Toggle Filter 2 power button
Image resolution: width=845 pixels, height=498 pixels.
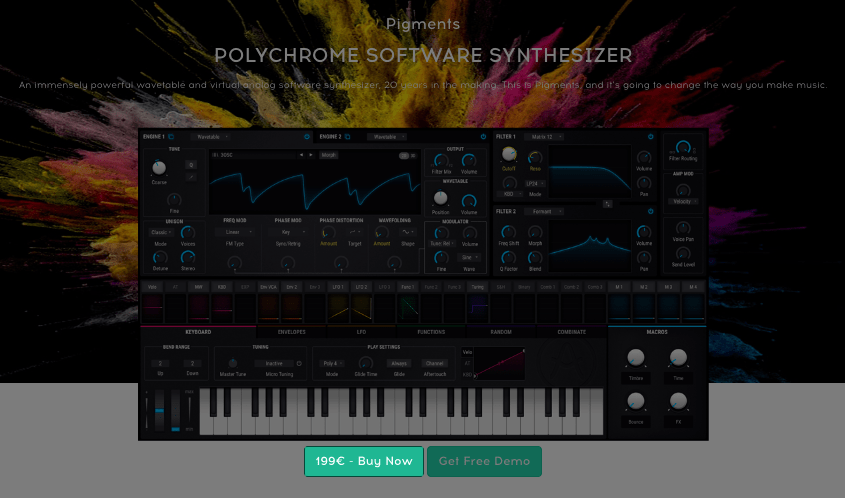[x=650, y=211]
